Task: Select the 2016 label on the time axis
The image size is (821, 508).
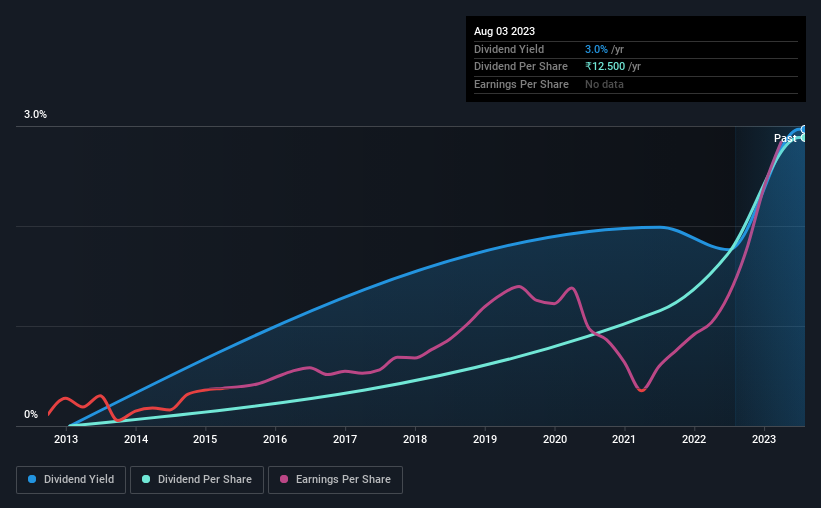Action: coord(275,439)
